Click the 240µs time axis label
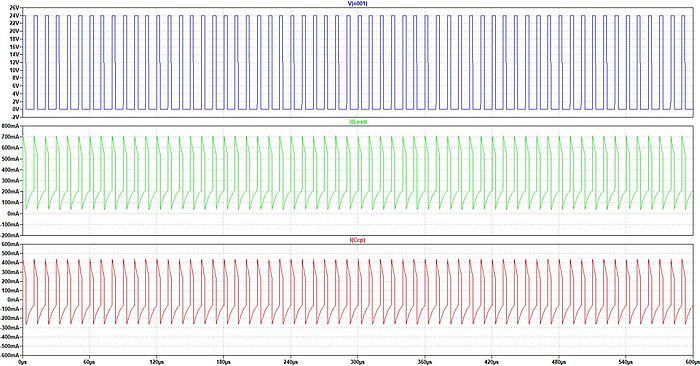The width and height of the screenshot is (700, 366). tap(291, 362)
